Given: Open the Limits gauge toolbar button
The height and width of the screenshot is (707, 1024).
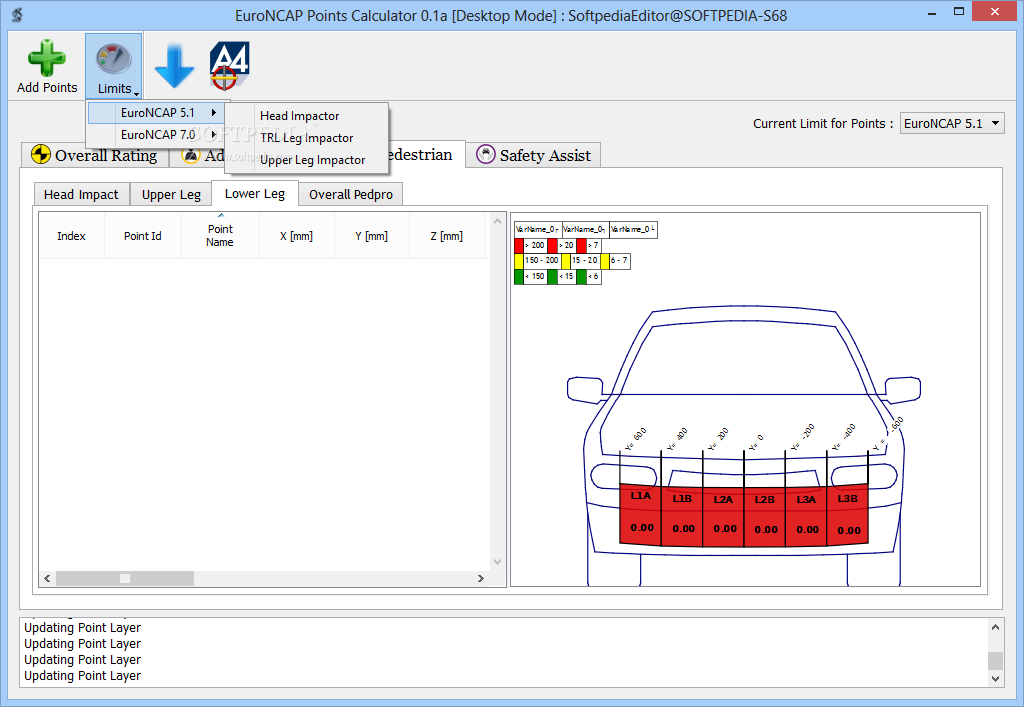Looking at the screenshot, I should pos(114,65).
